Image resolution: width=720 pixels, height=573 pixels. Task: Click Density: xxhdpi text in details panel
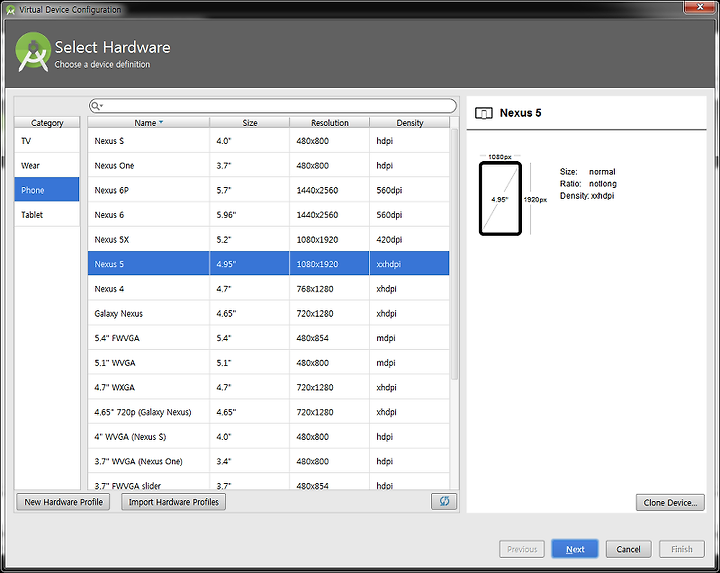pos(587,196)
